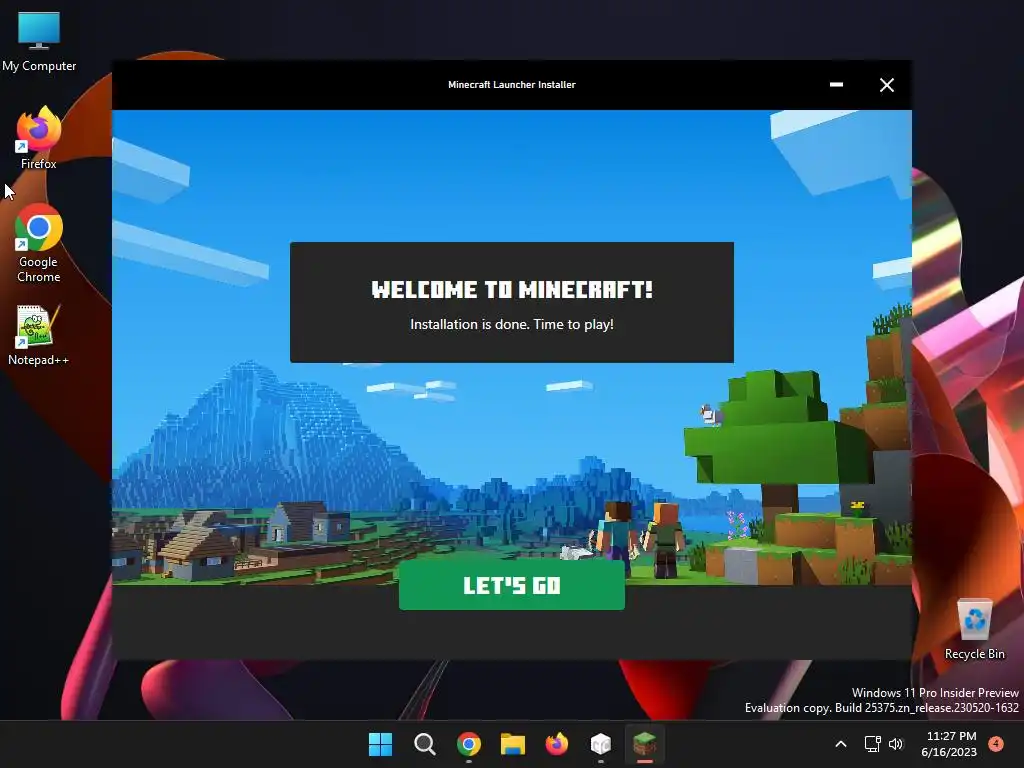Open the volume control in tray

[896, 744]
